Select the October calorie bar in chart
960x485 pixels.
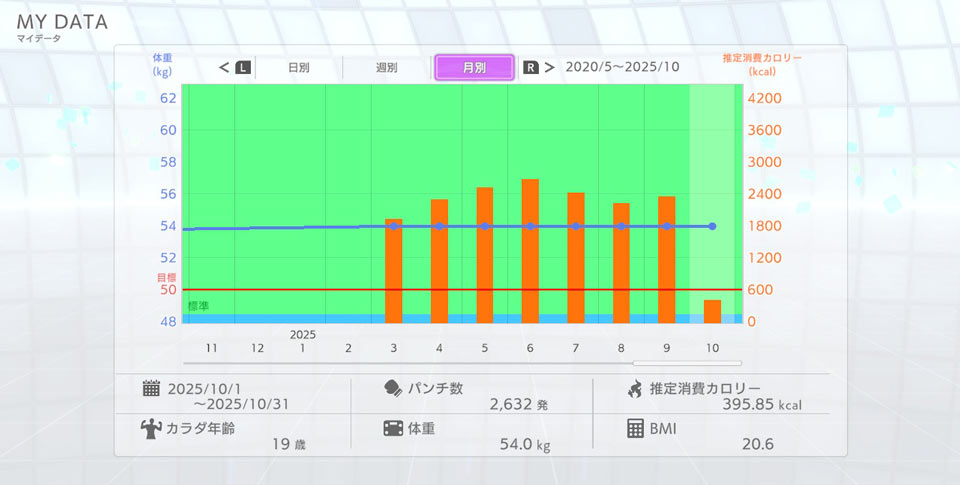pyautogui.click(x=712, y=311)
